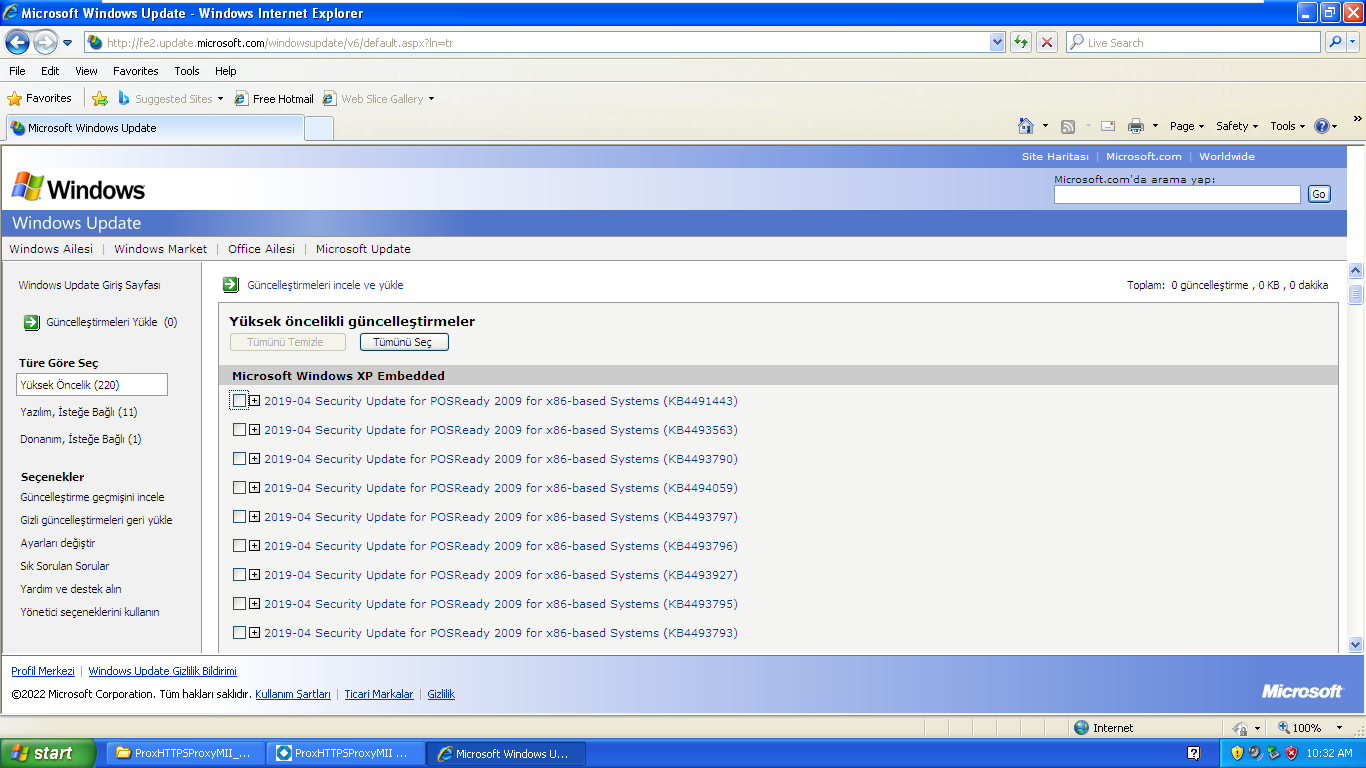
Task: Click the Internet zone globe in status bar
Action: point(1081,728)
